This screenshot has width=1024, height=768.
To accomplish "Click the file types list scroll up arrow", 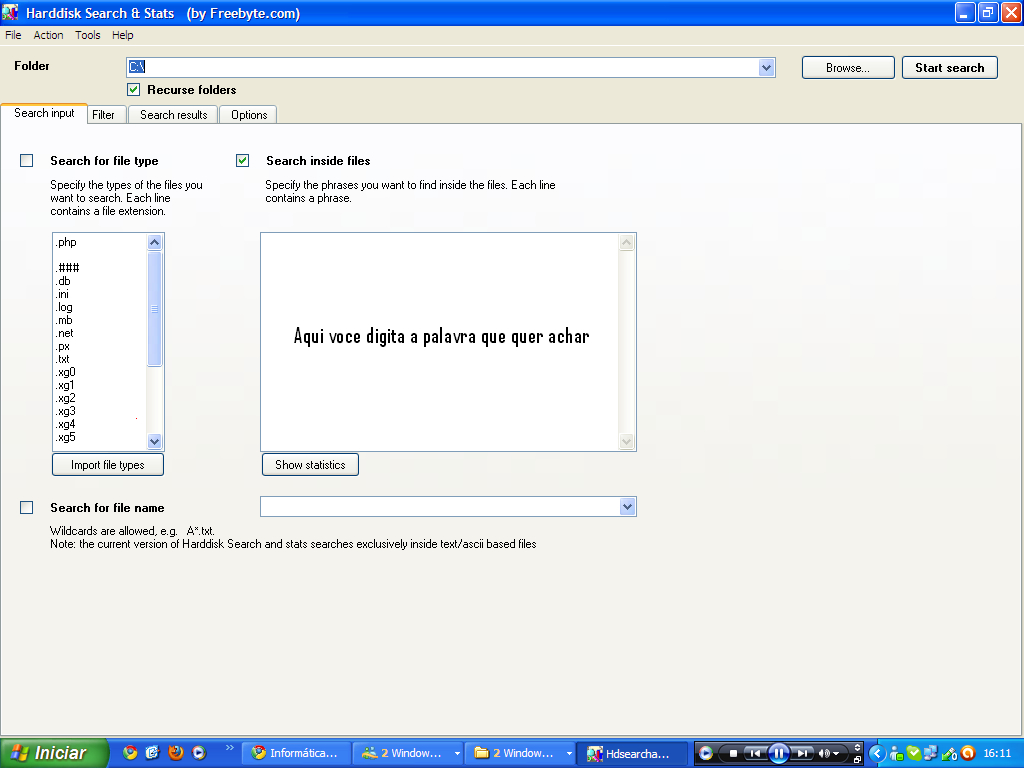I will coord(155,242).
